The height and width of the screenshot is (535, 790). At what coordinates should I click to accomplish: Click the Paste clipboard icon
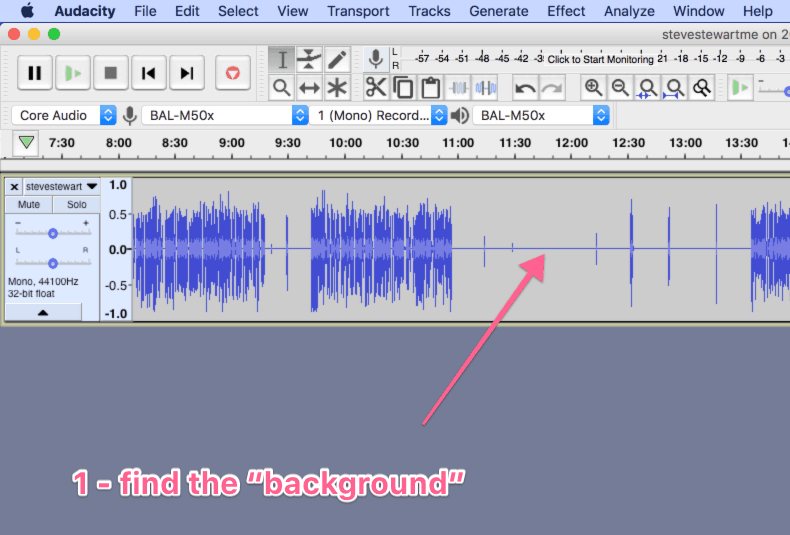430,88
